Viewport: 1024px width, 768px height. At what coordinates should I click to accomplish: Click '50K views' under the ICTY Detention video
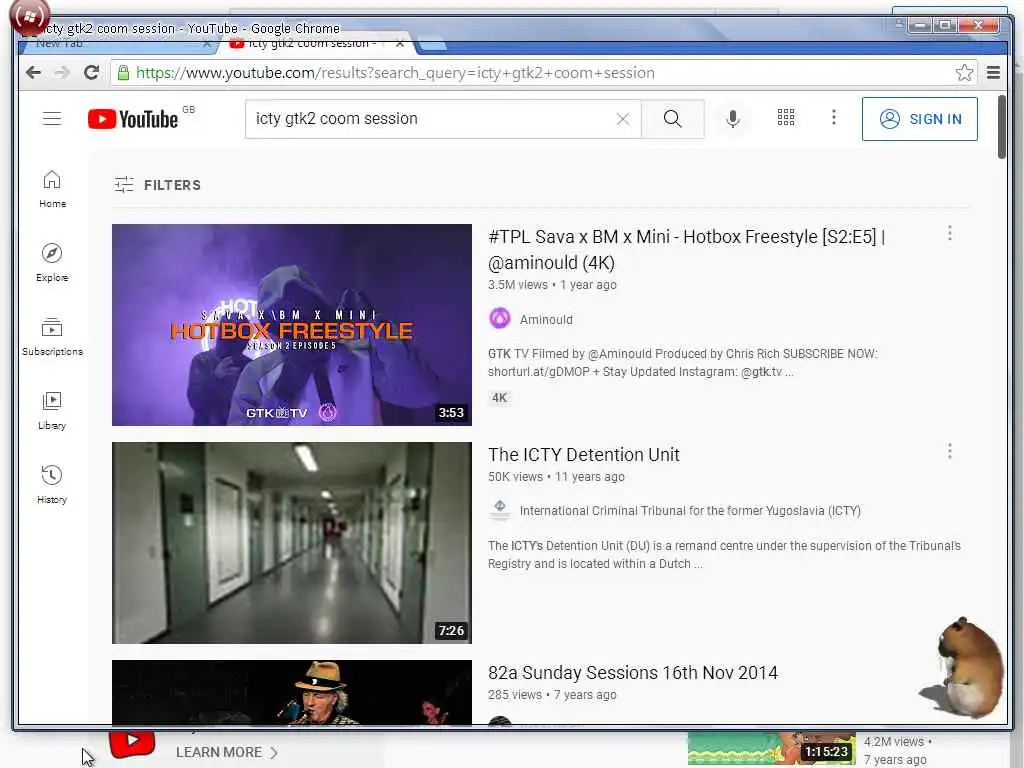tap(515, 477)
